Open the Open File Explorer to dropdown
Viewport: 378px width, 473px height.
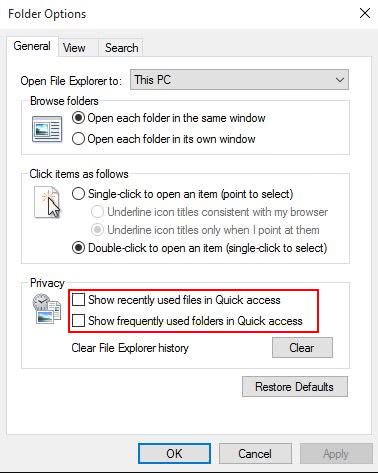coord(239,80)
